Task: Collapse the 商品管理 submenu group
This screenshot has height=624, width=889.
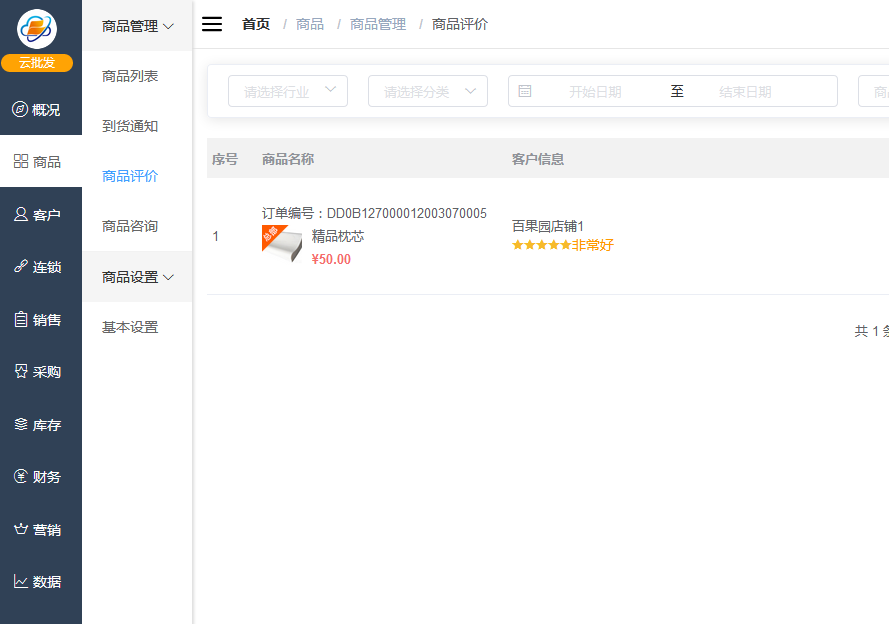Action: 137,26
